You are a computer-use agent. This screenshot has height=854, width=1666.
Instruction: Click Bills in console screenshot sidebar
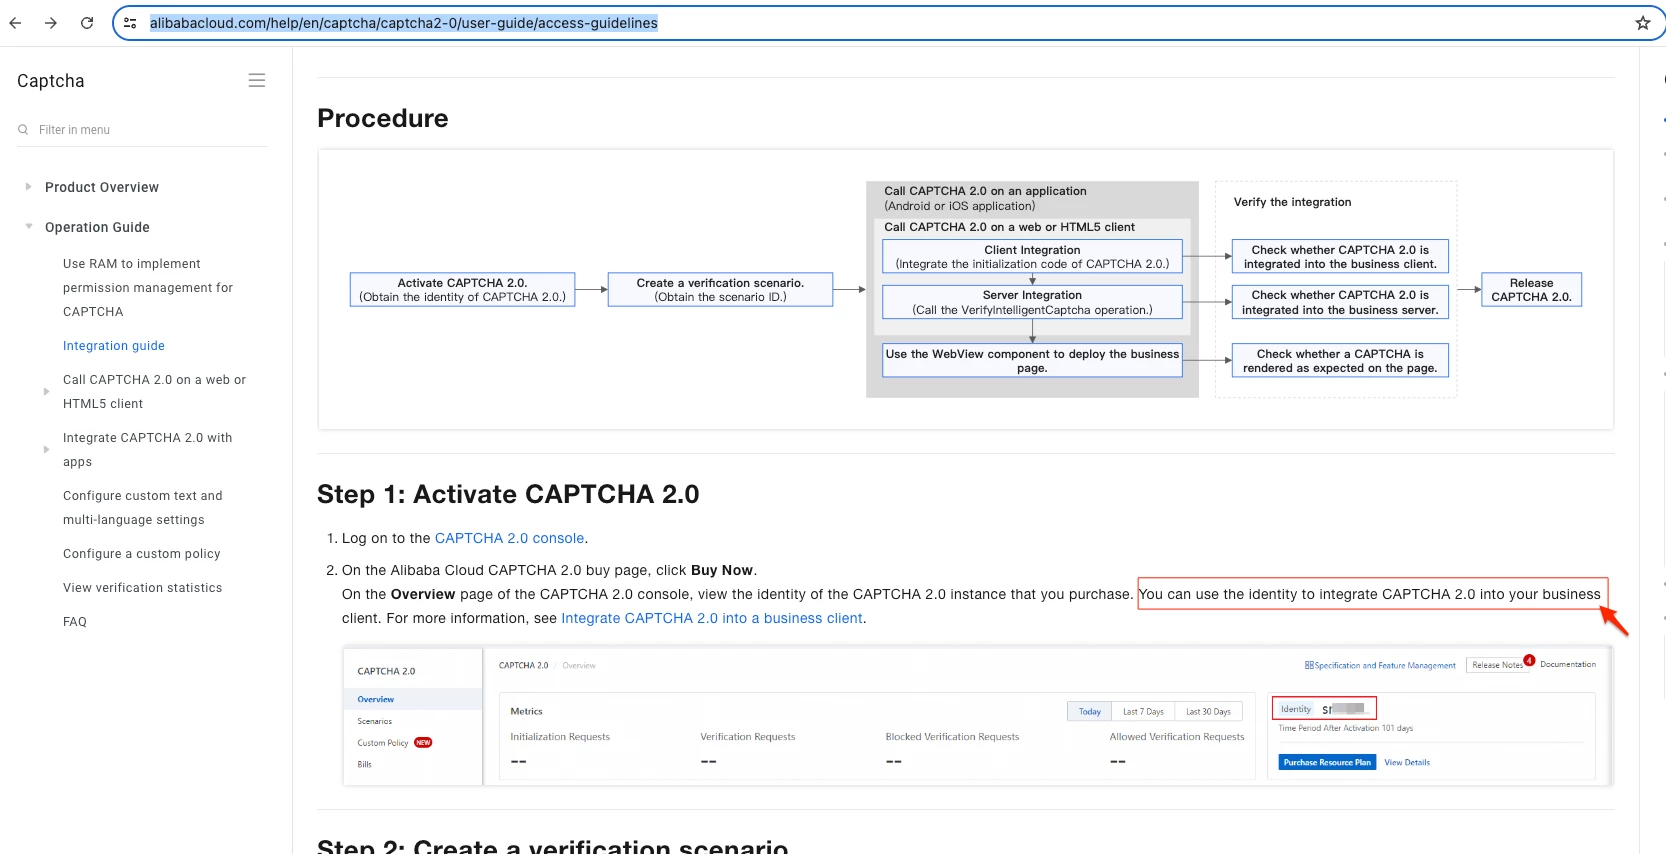tap(365, 764)
